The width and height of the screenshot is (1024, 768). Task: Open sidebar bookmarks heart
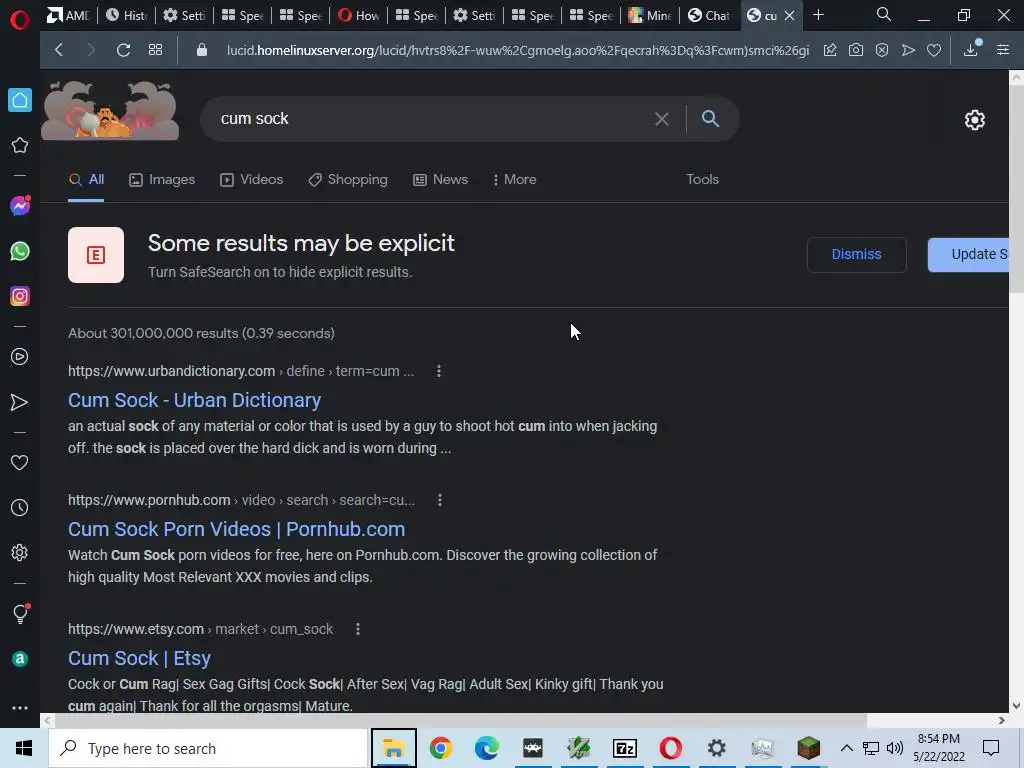pyautogui.click(x=20, y=462)
